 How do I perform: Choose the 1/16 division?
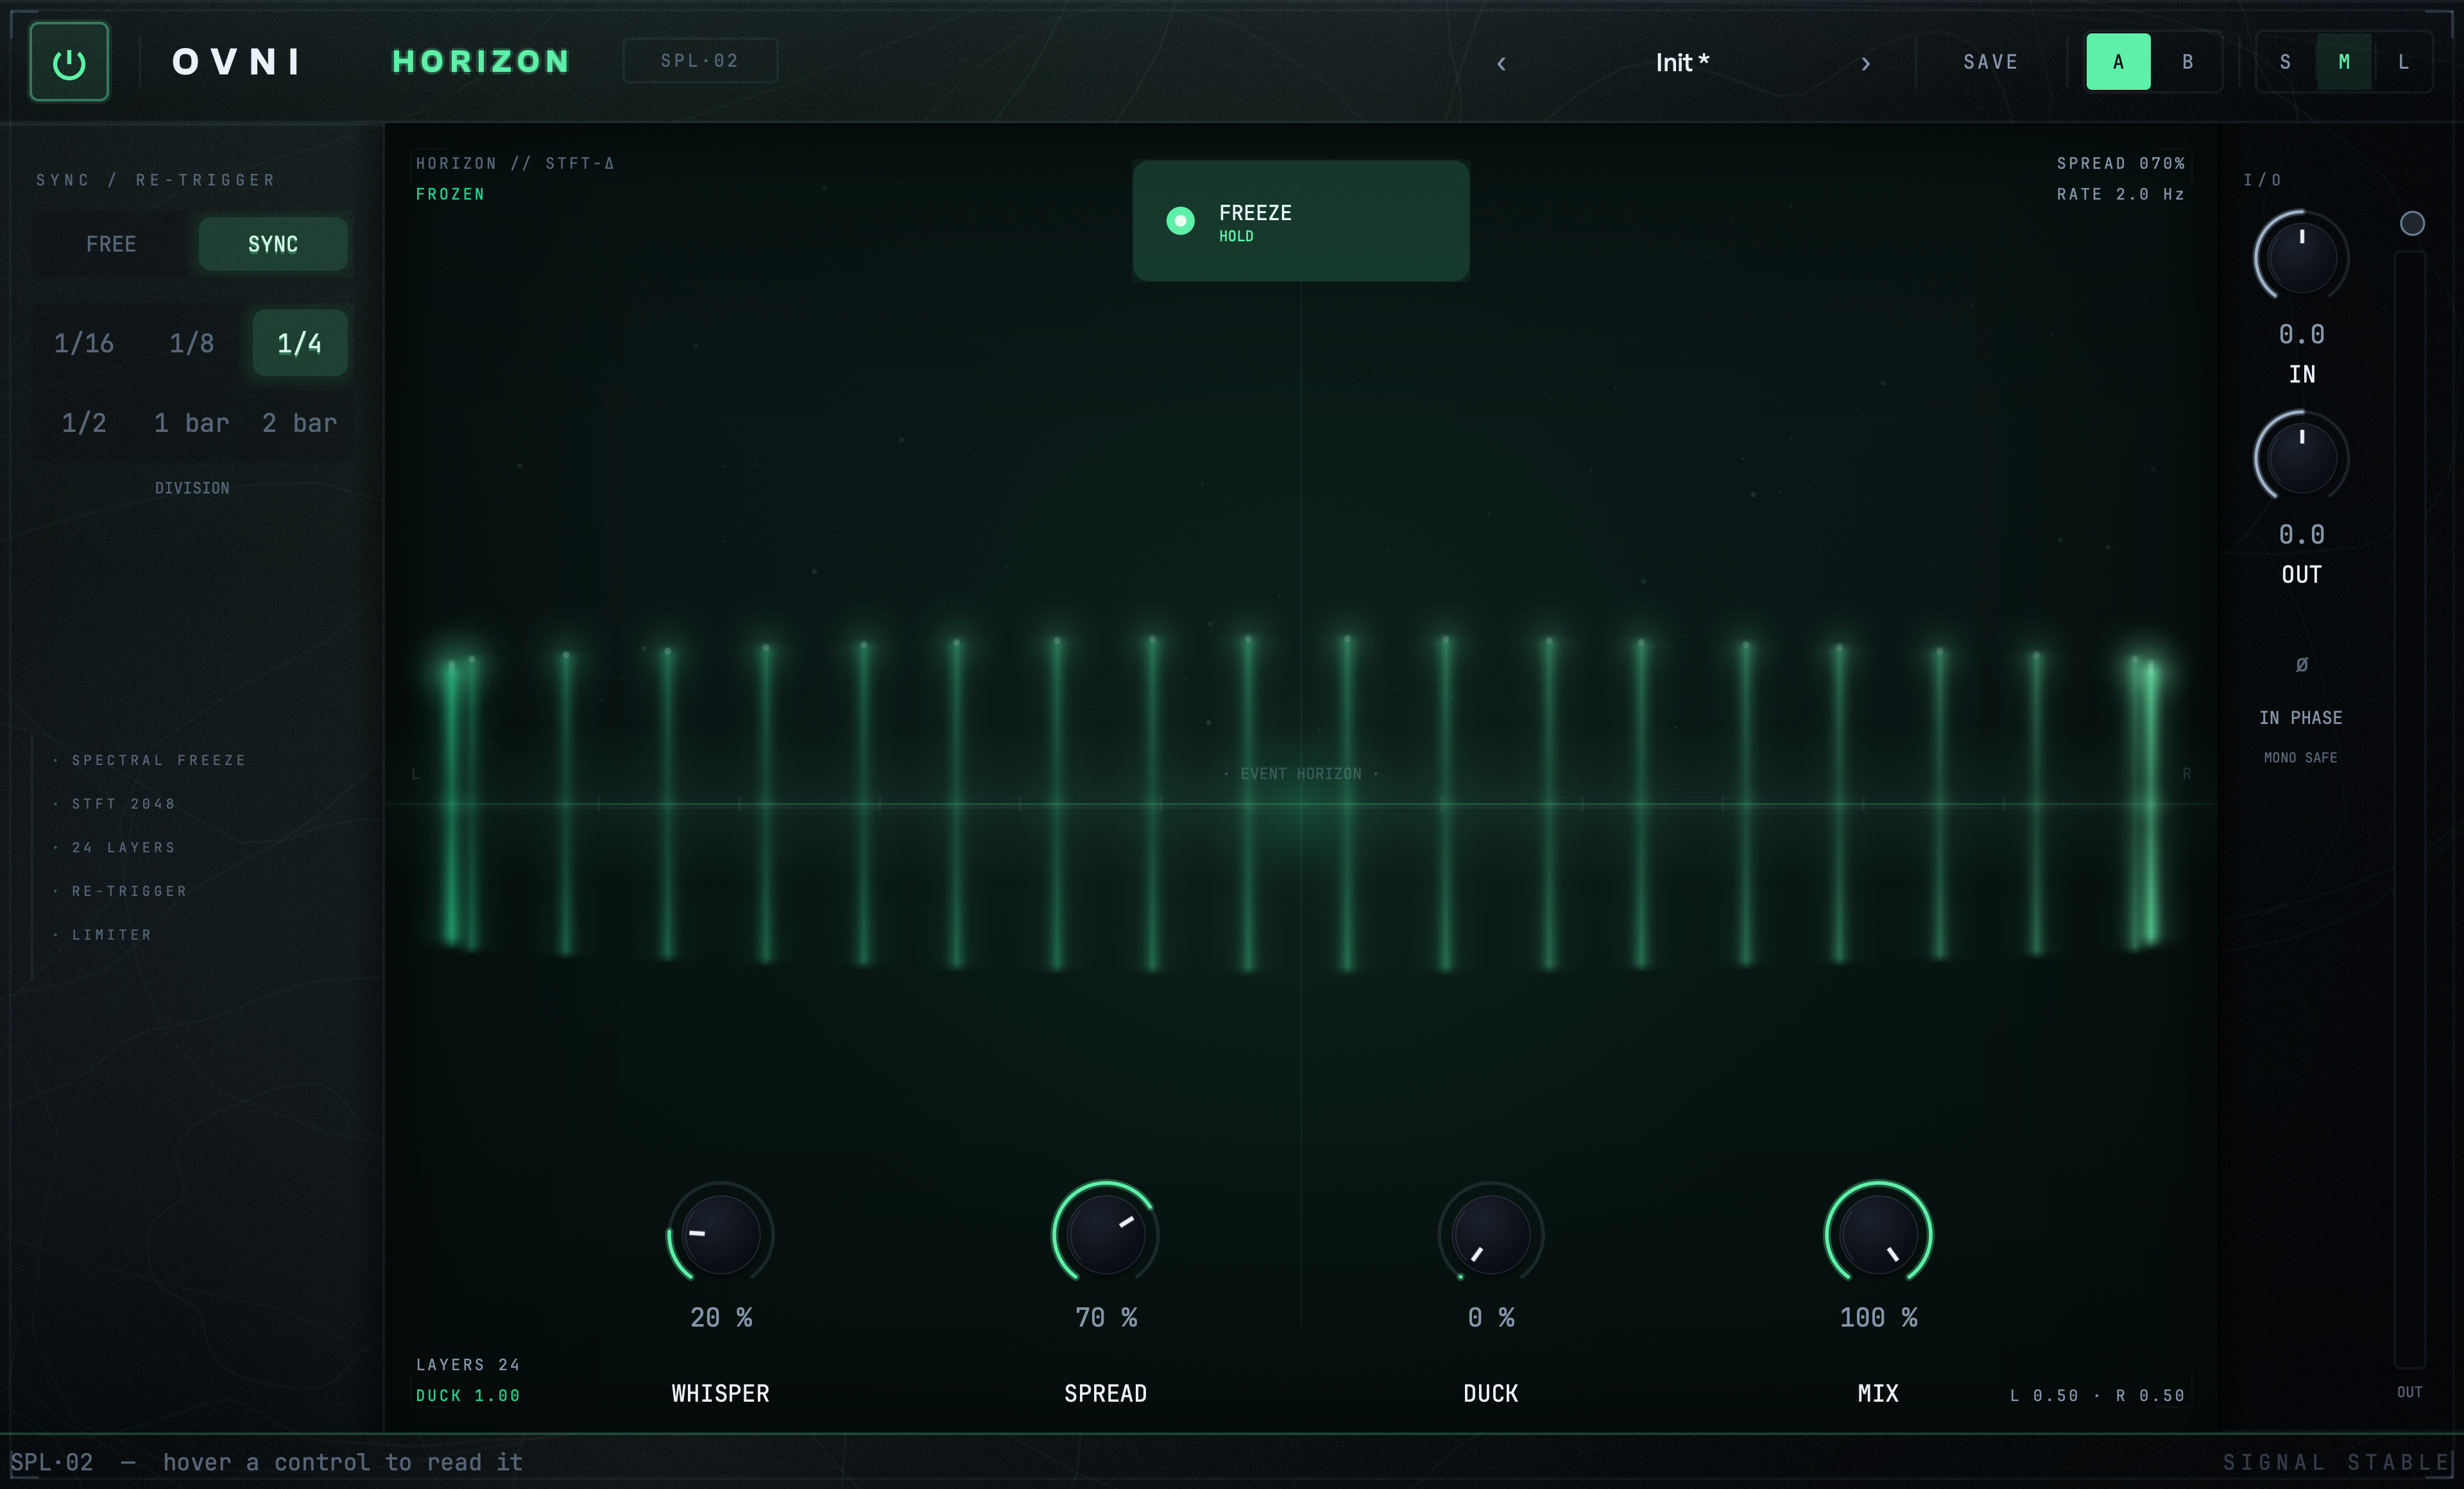[84, 343]
